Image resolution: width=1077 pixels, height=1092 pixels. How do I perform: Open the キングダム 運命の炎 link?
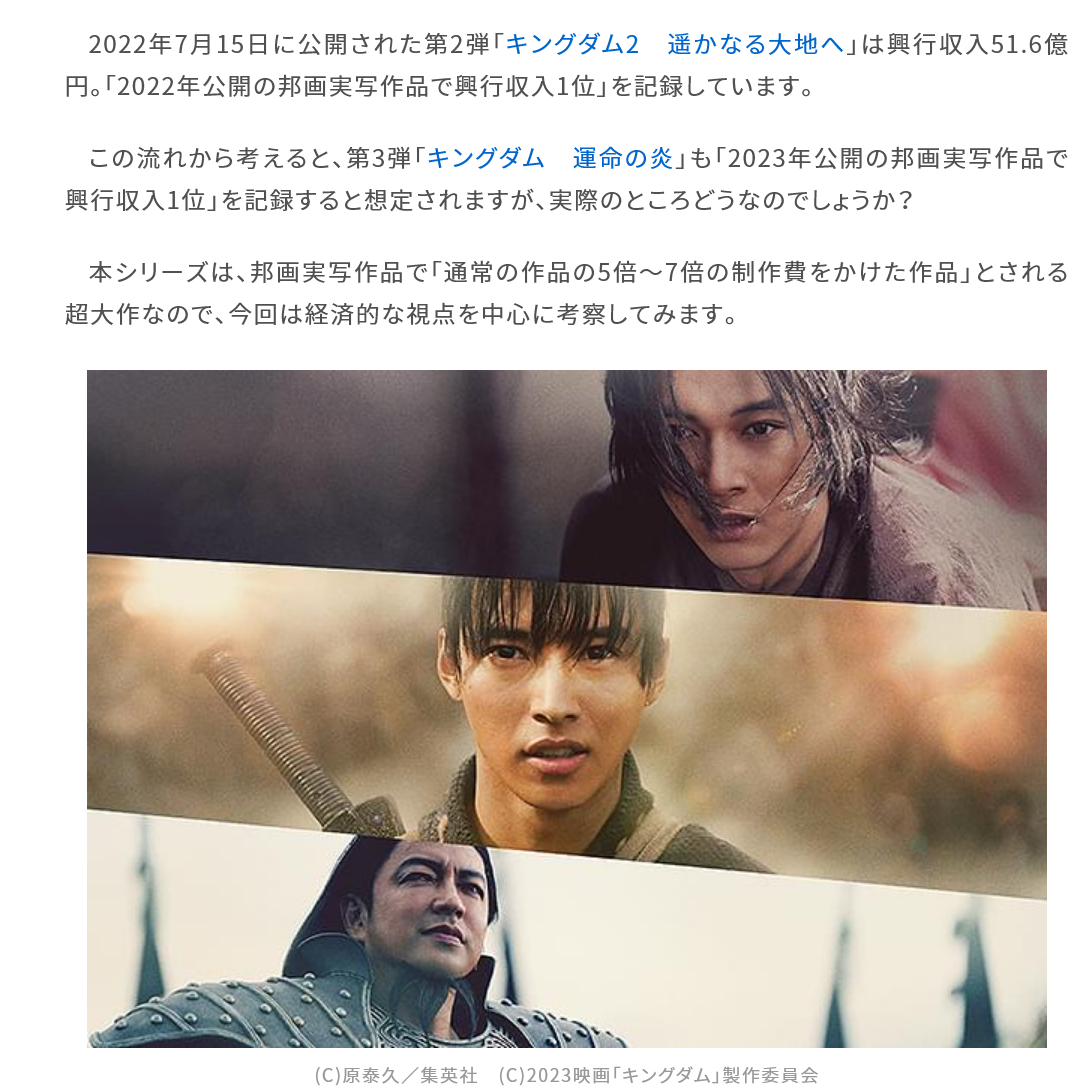click(550, 158)
